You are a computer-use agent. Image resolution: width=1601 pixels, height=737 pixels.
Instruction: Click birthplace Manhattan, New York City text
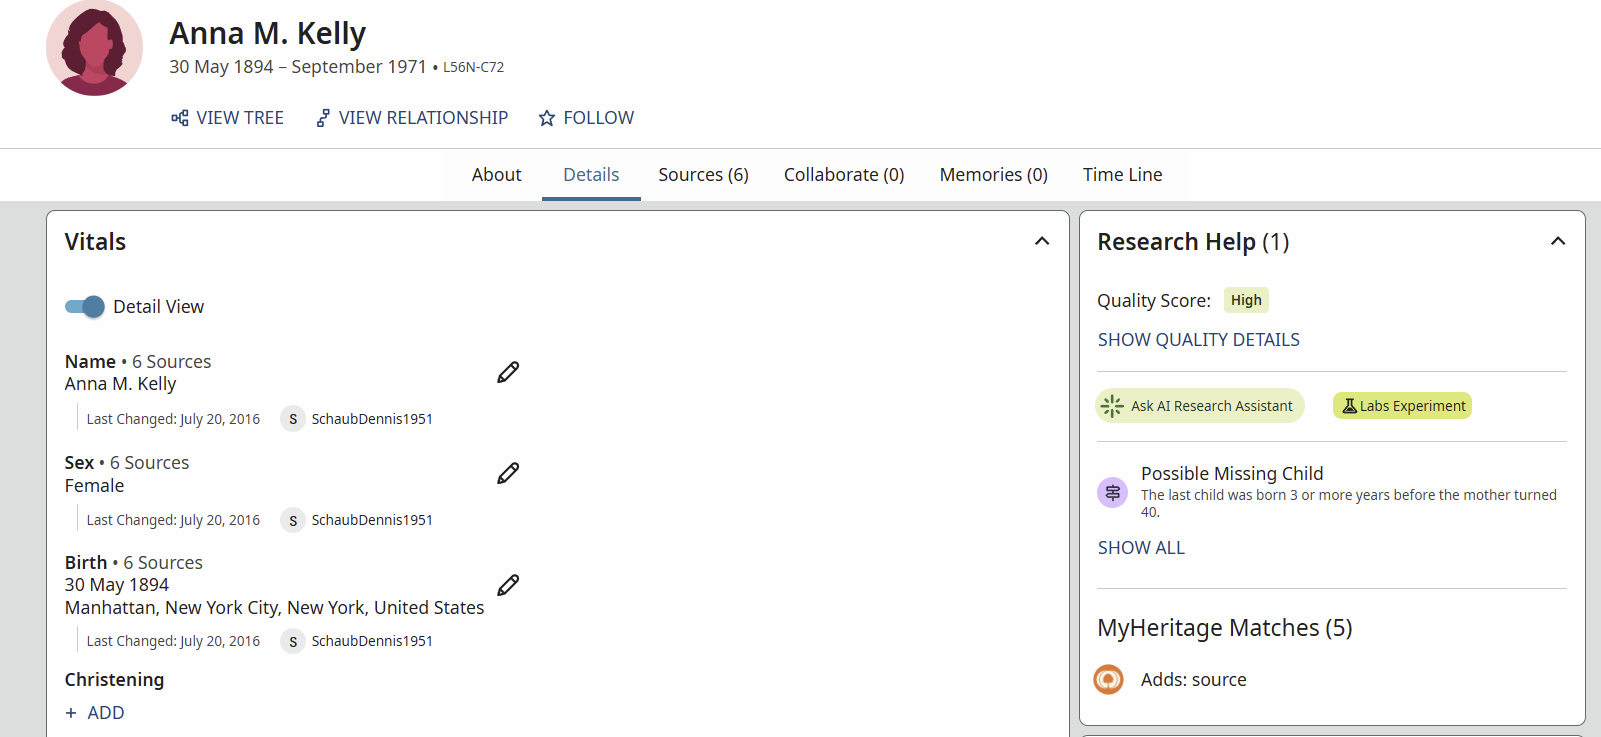pyautogui.click(x=274, y=608)
